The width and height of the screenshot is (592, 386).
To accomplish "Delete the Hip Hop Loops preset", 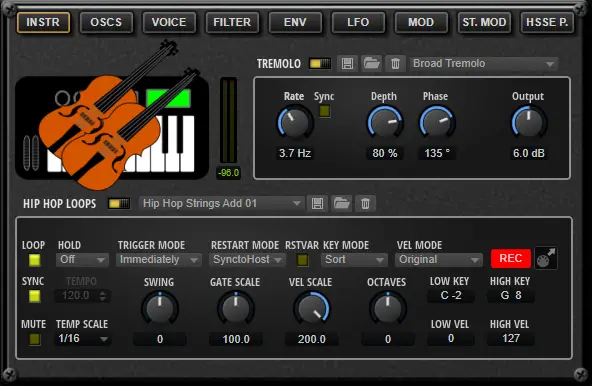I will [365, 204].
